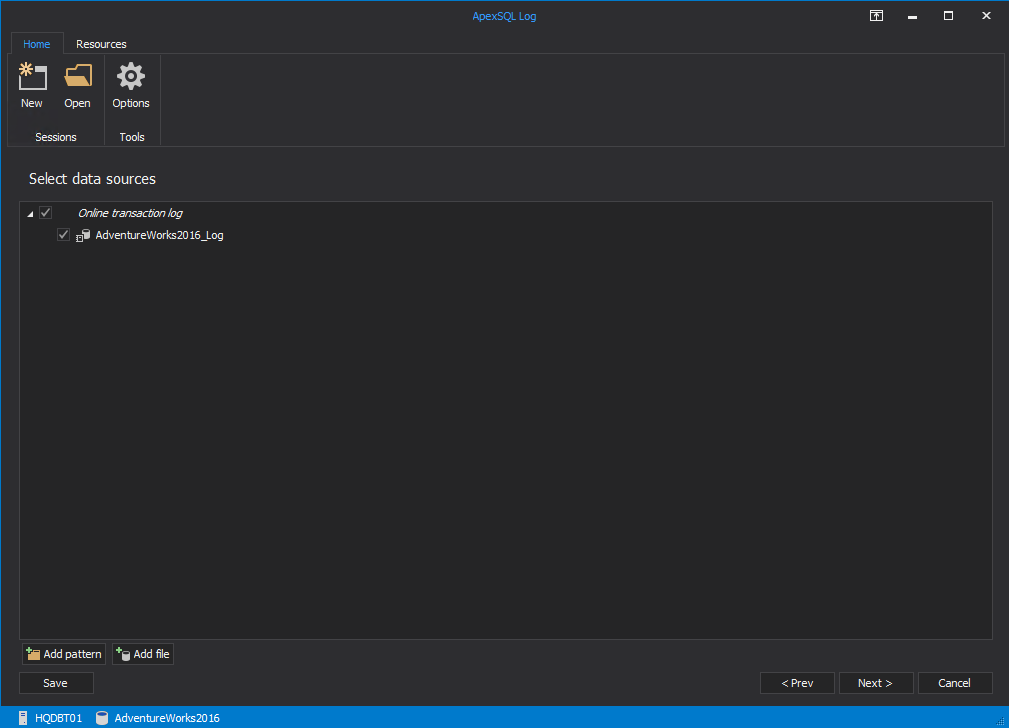Click the resize grip at window corner
The image size is (1009, 728).
(1000, 721)
